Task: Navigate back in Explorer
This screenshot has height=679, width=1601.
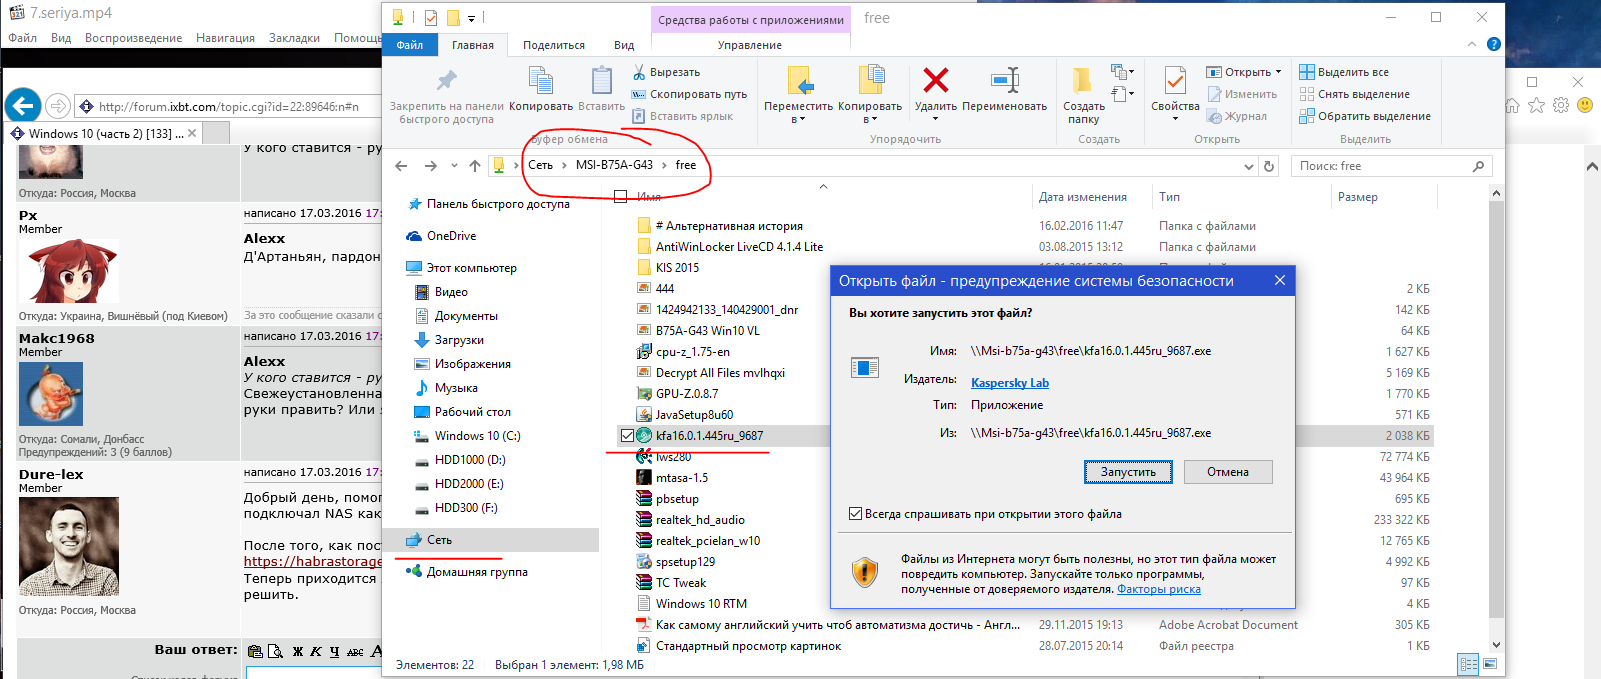Action: pos(401,166)
